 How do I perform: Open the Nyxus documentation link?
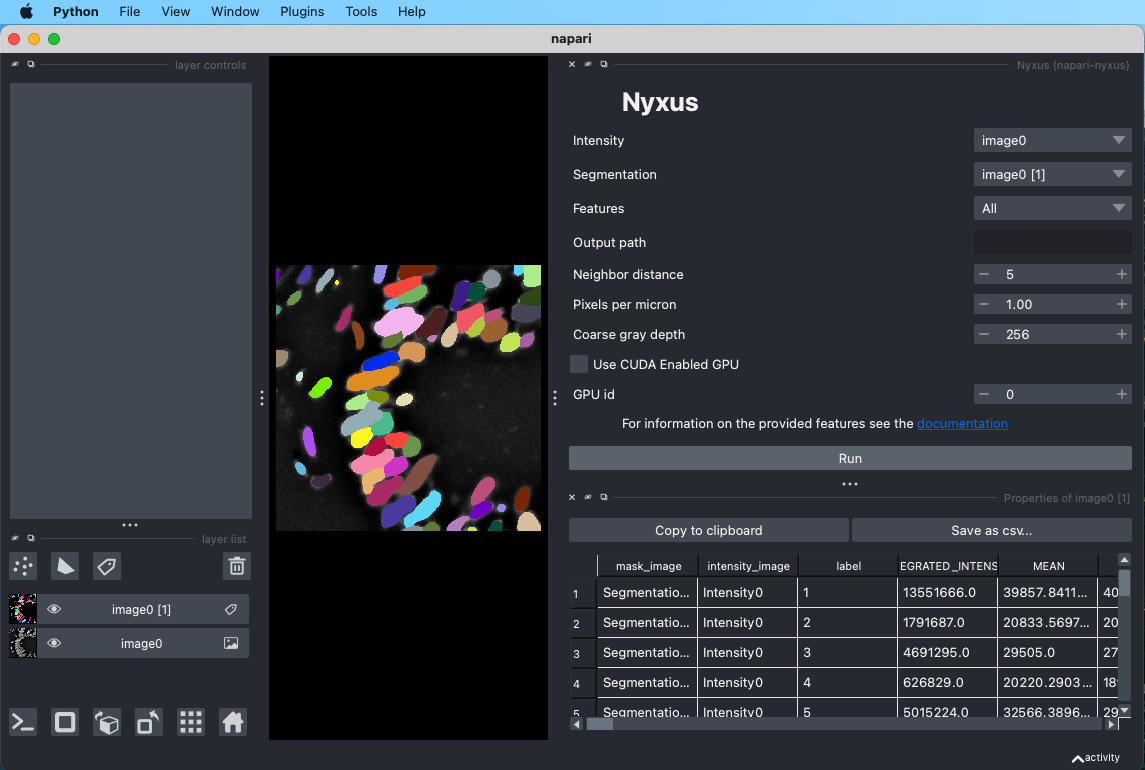962,424
